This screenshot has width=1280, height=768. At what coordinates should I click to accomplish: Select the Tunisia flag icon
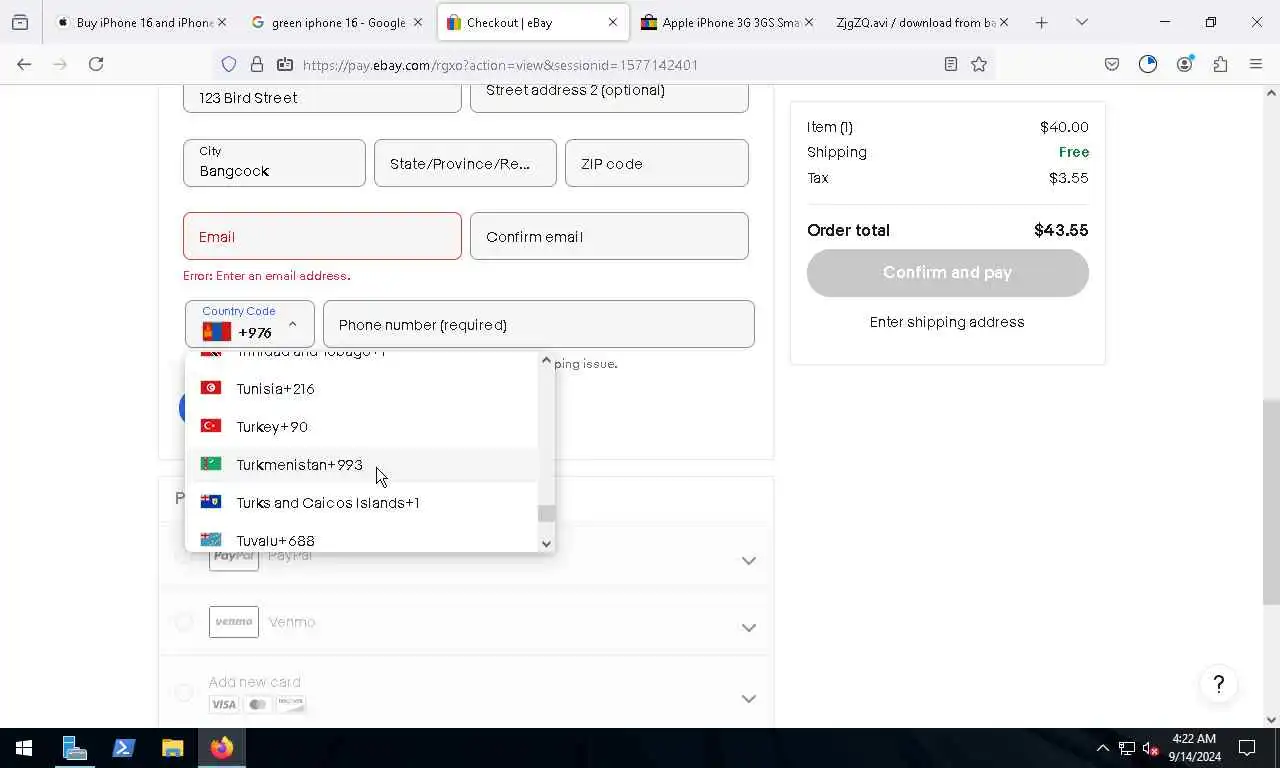(211, 388)
